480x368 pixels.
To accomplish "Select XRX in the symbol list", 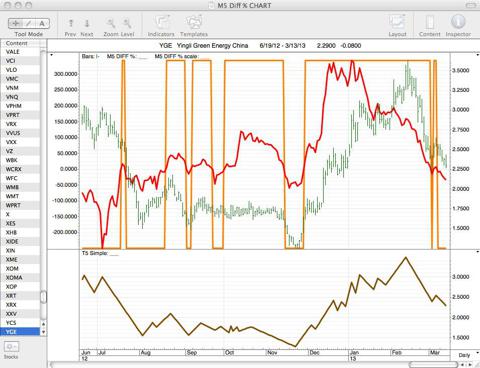I will click(20, 304).
